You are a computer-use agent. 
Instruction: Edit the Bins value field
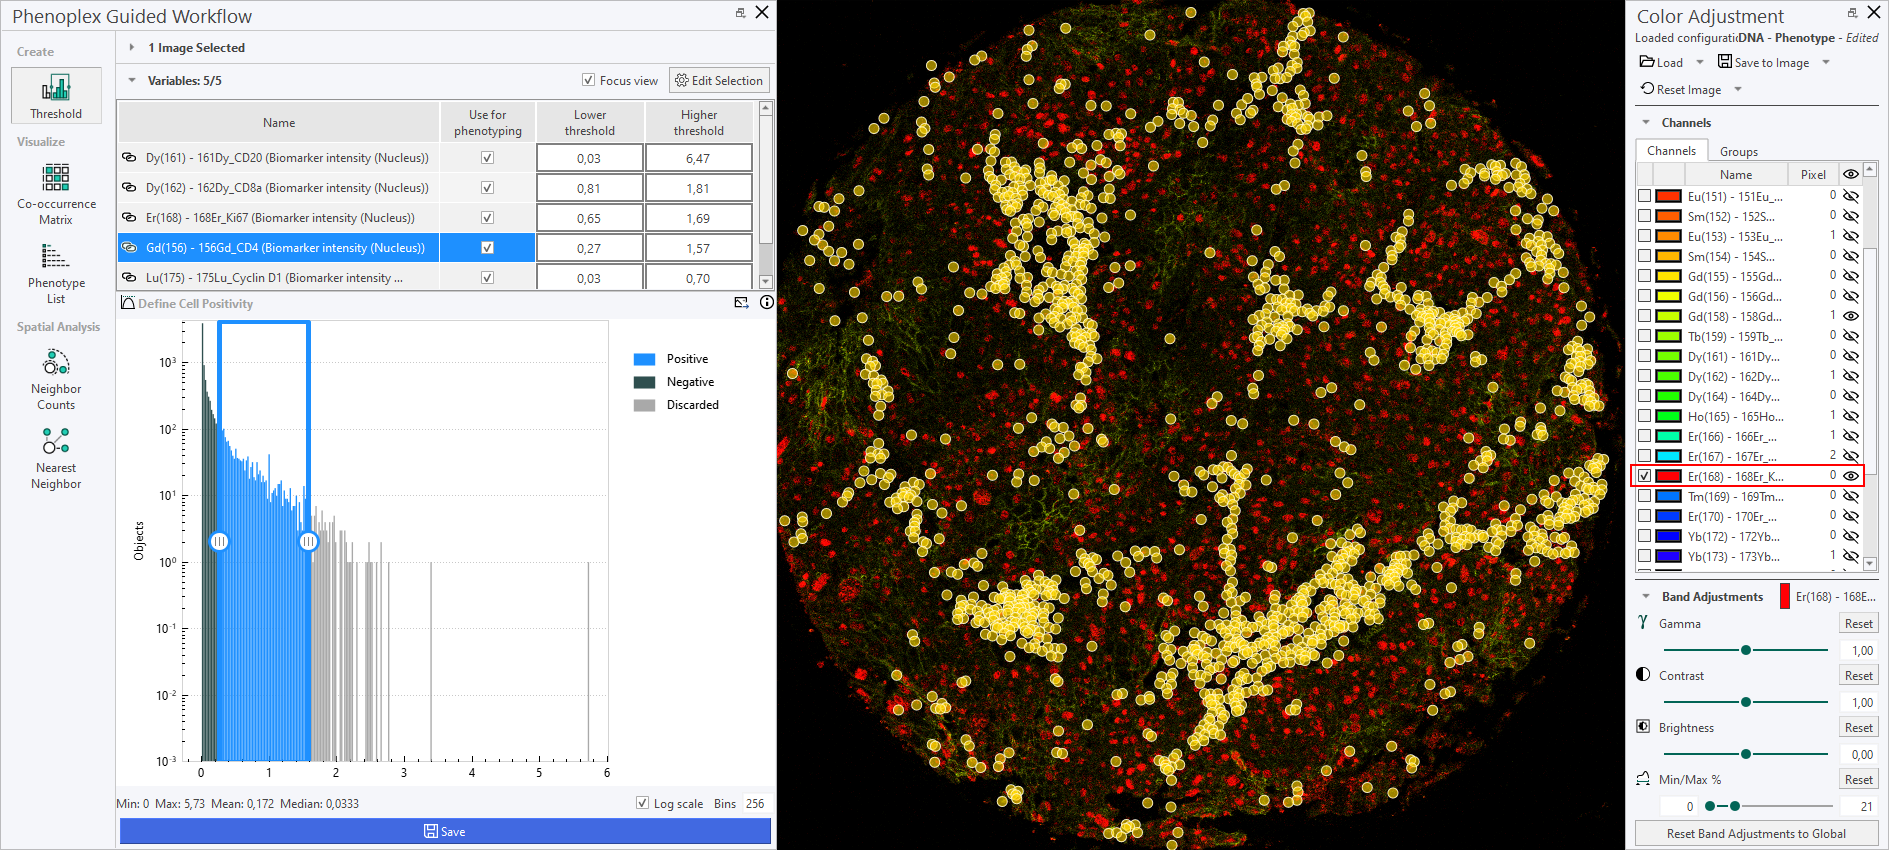(x=755, y=803)
